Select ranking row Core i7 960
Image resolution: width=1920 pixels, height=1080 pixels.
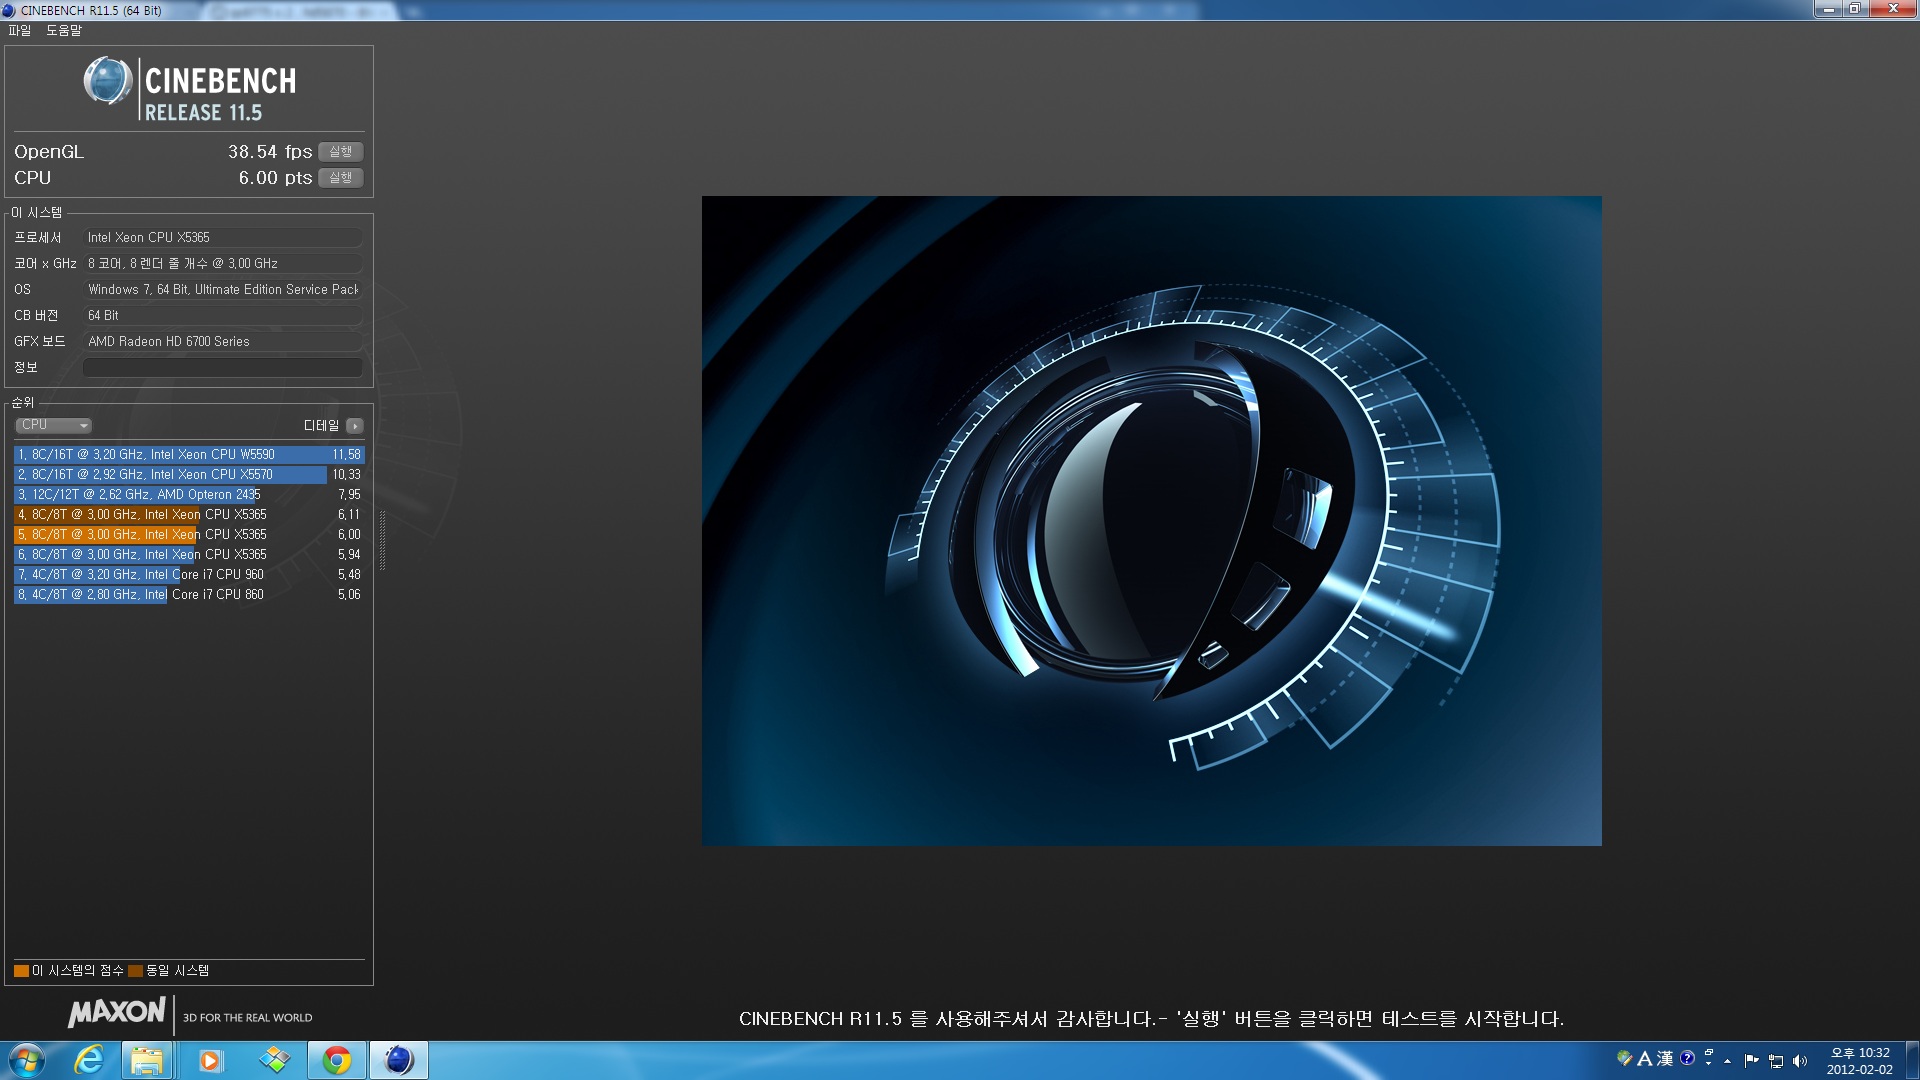[189, 574]
